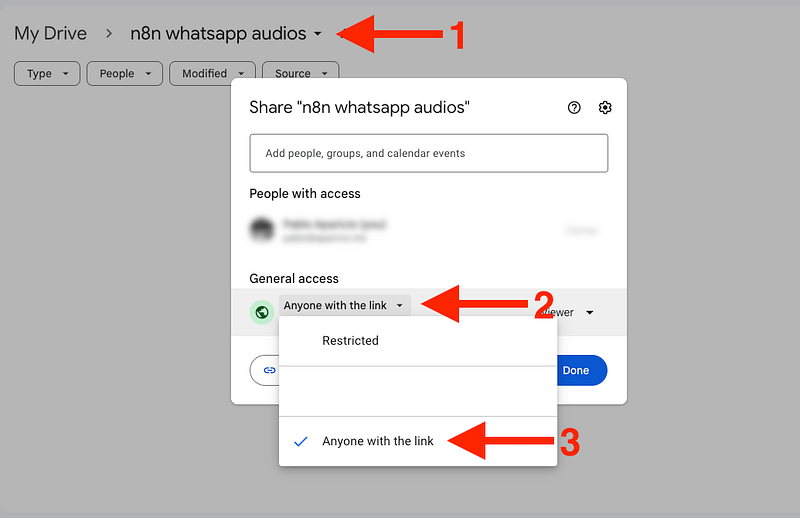The width and height of the screenshot is (800, 518).
Task: Go to My Drive breadcrumb
Action: click(x=50, y=34)
